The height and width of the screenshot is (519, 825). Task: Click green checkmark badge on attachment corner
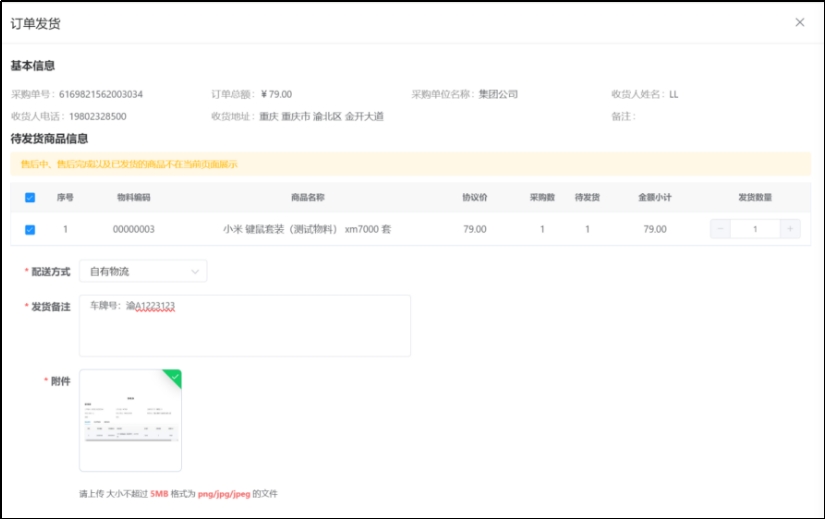pos(174,376)
